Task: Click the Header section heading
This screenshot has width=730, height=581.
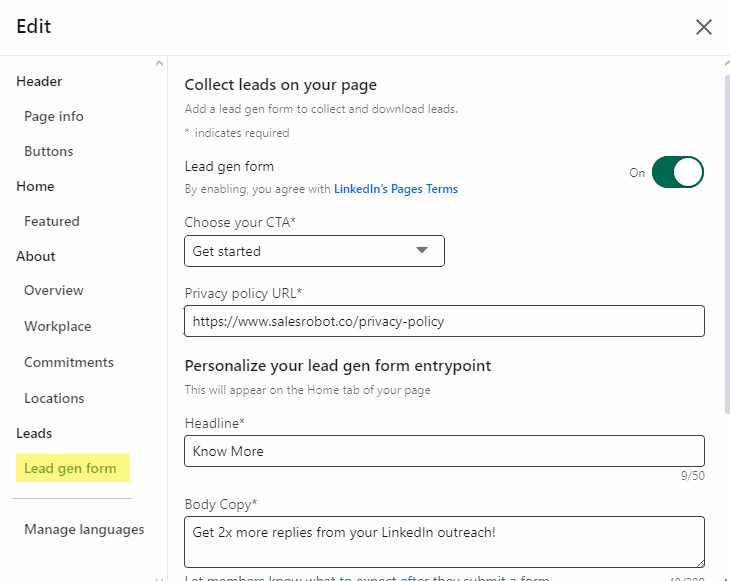Action: point(39,81)
